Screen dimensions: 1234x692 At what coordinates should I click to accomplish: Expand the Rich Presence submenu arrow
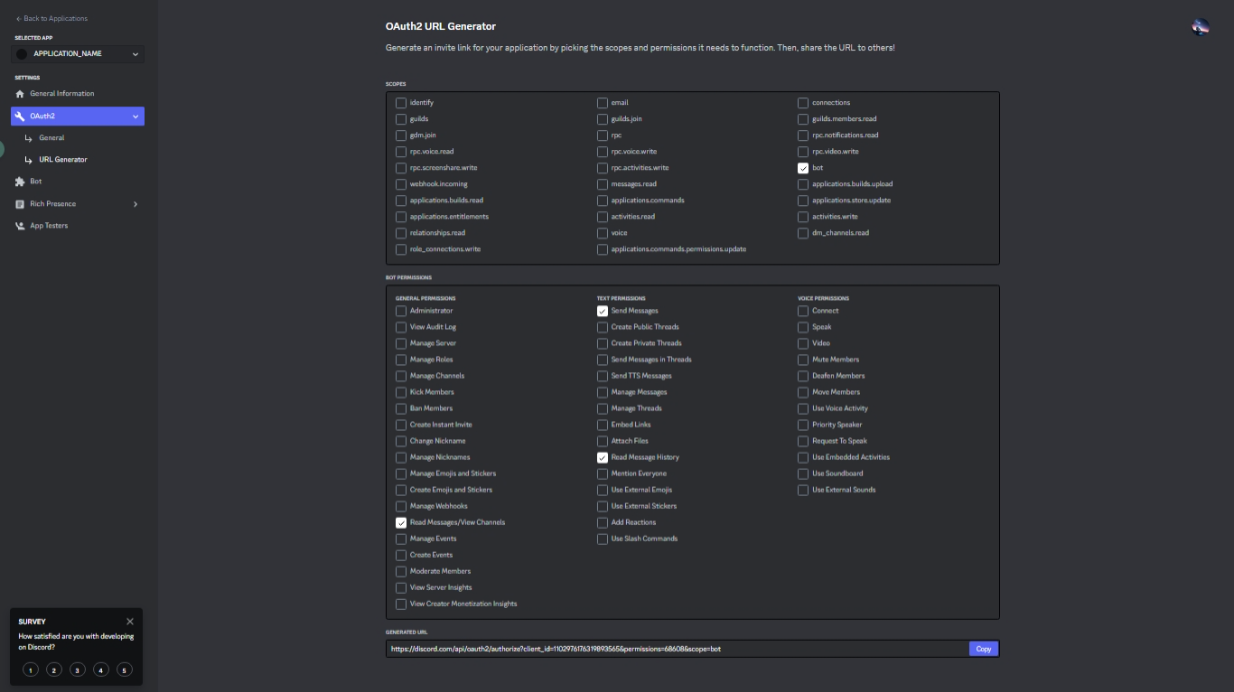tap(135, 204)
